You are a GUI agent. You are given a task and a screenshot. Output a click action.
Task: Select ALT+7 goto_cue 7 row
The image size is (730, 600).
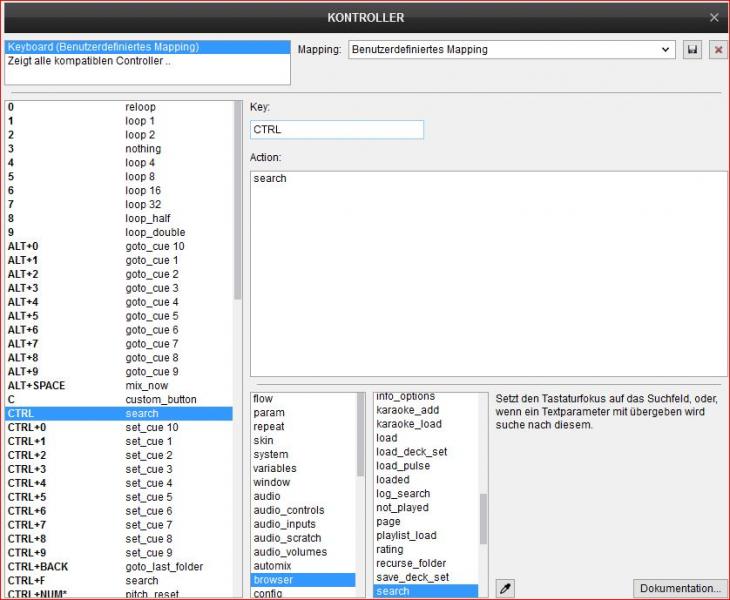[119, 344]
